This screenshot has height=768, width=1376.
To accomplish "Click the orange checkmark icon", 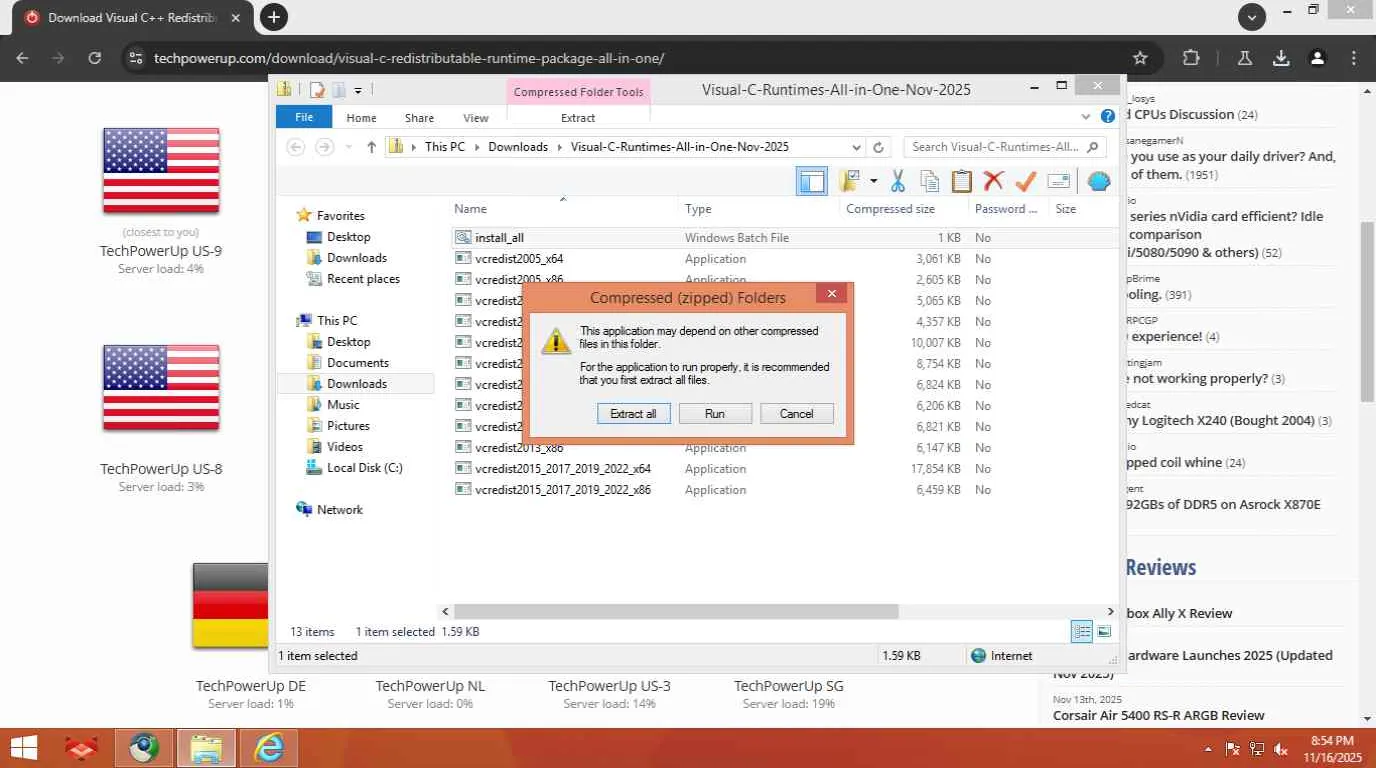I will click(1025, 181).
